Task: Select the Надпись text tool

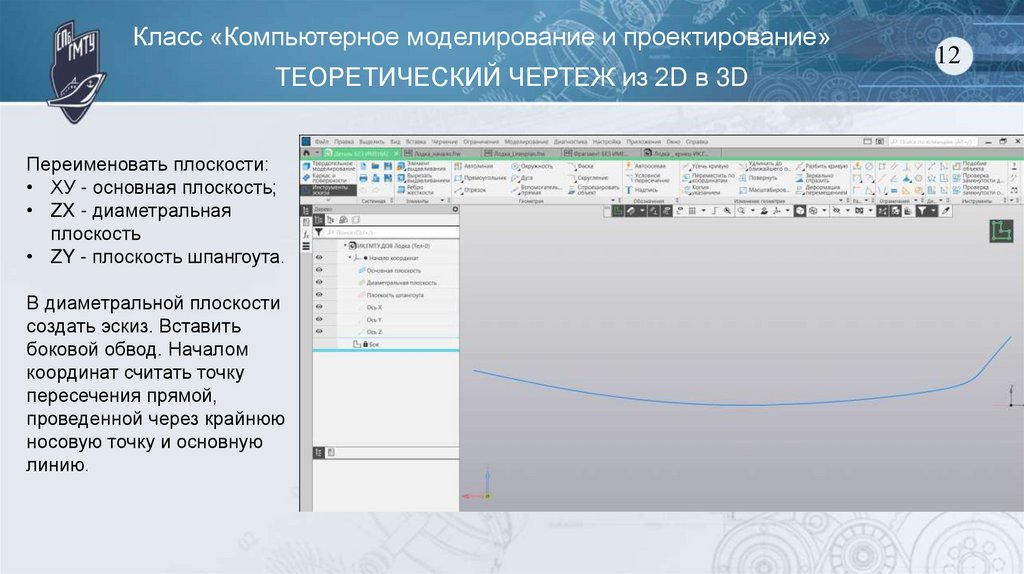Action: point(641,190)
